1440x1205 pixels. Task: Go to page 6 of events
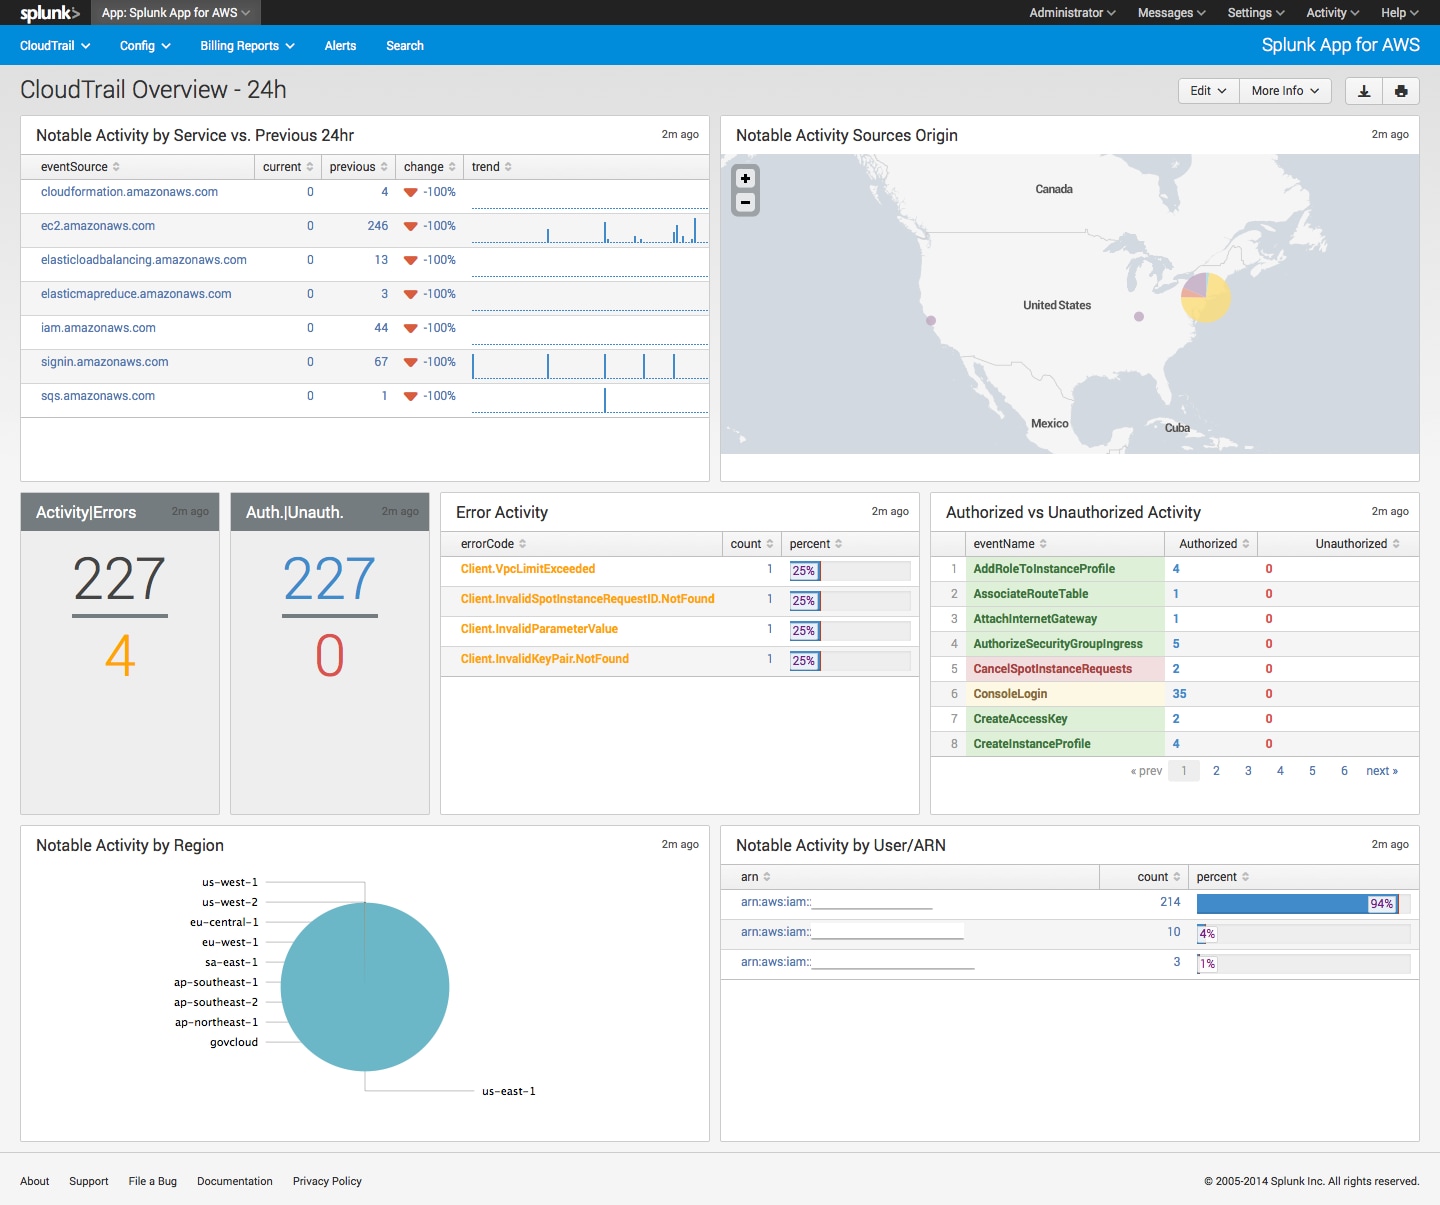1344,771
